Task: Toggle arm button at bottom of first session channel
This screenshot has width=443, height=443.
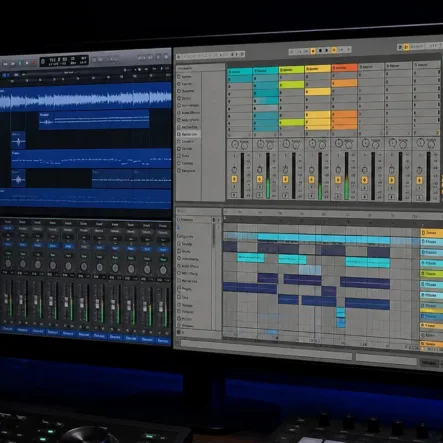Action: pyautogui.click(x=234, y=195)
